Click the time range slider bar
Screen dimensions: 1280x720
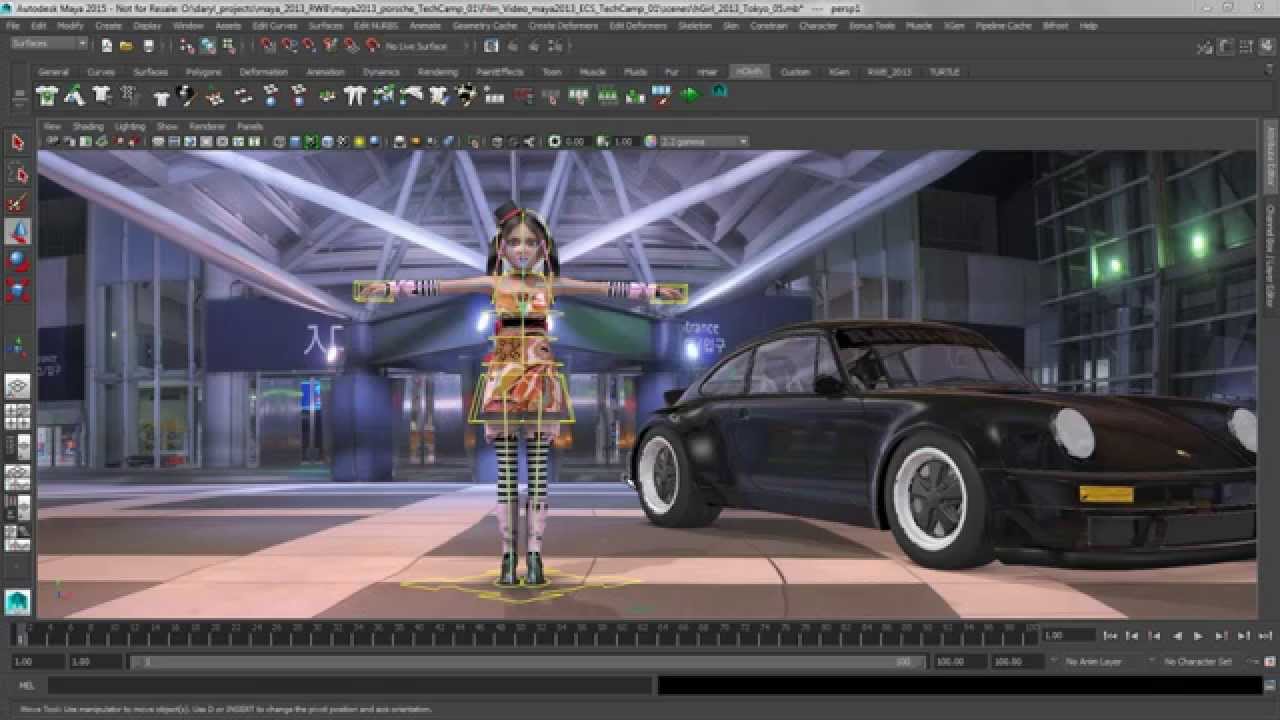(x=529, y=662)
